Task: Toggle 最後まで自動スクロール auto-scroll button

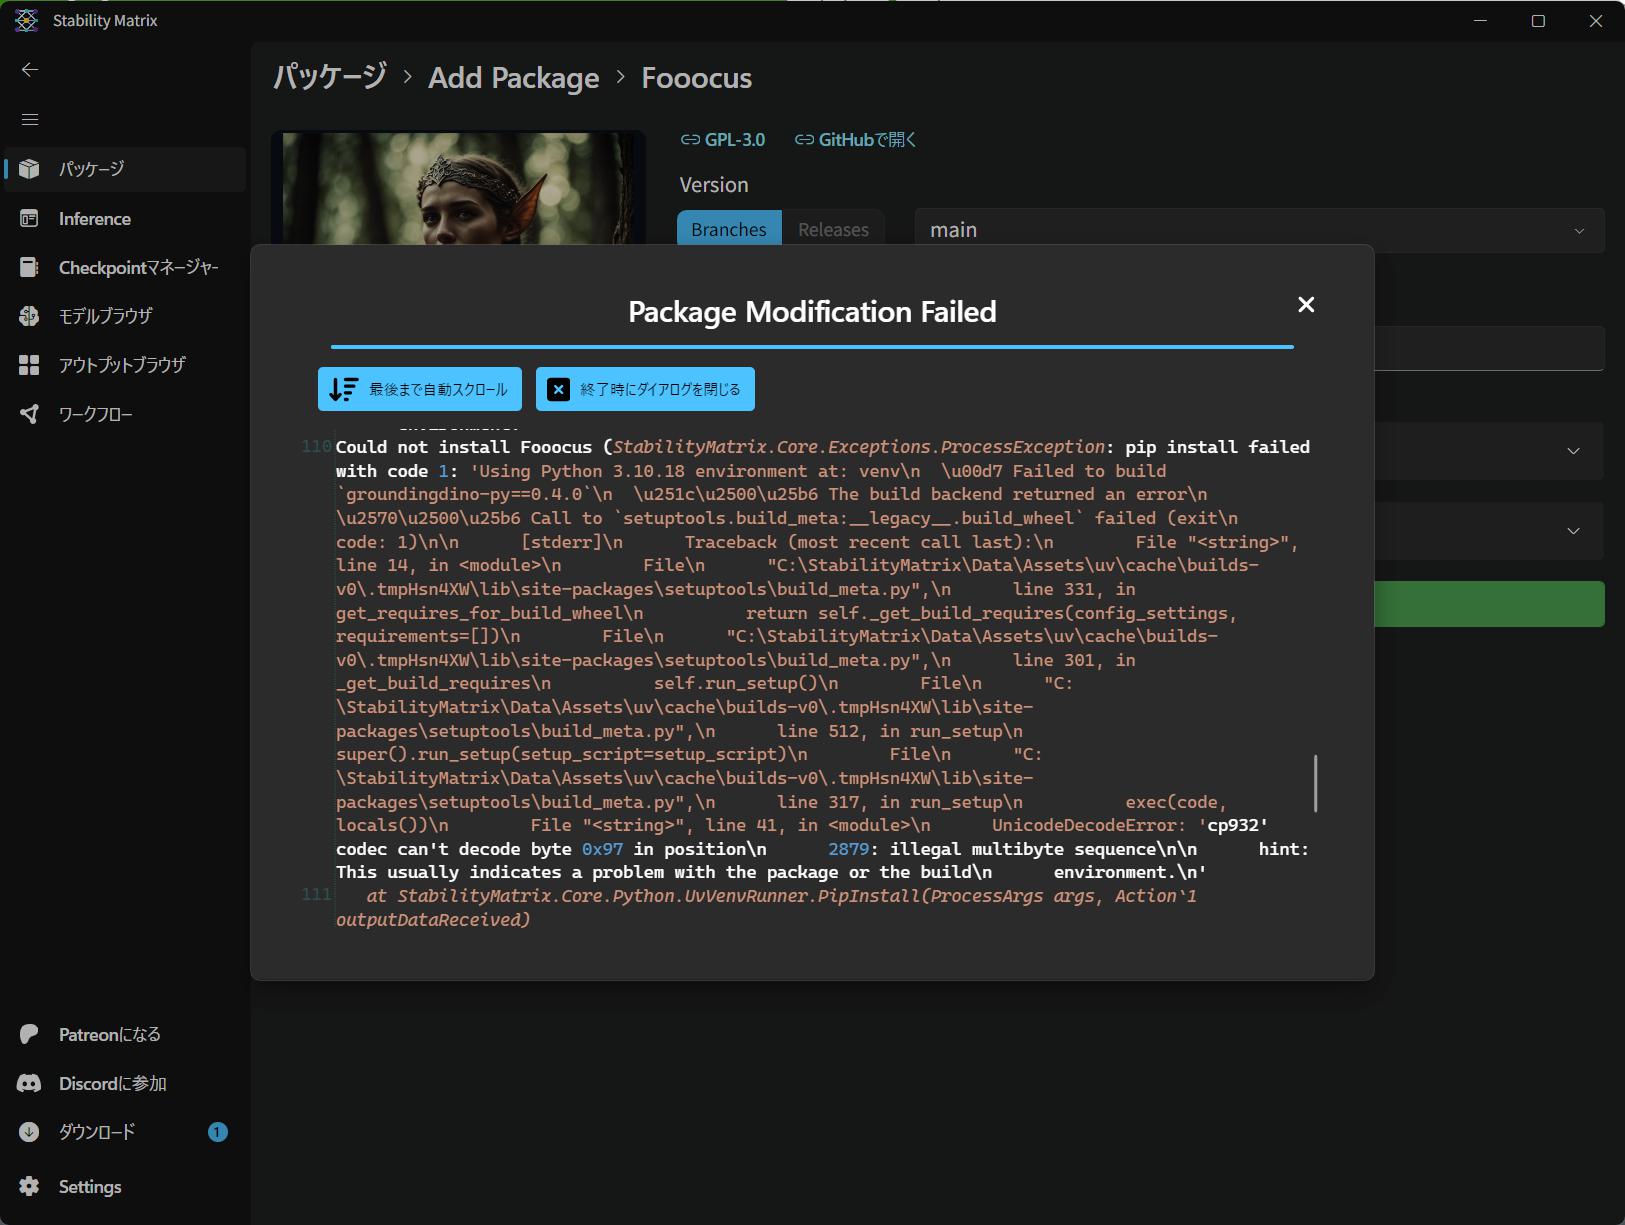Action: [420, 389]
